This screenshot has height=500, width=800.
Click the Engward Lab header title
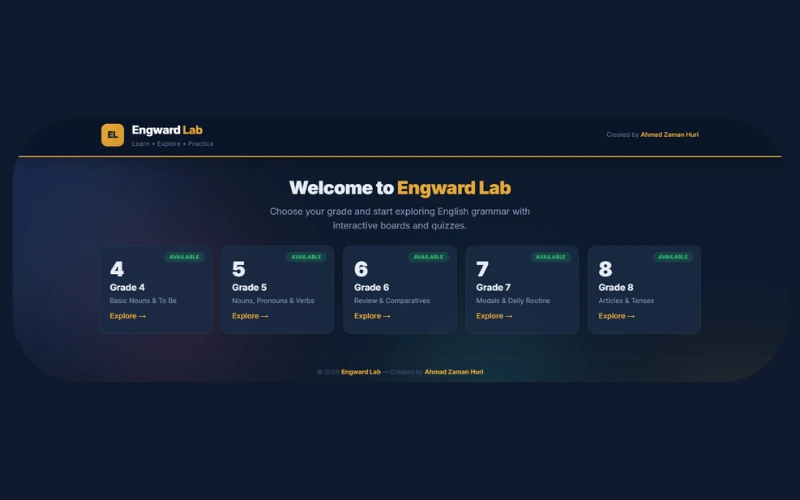click(167, 130)
